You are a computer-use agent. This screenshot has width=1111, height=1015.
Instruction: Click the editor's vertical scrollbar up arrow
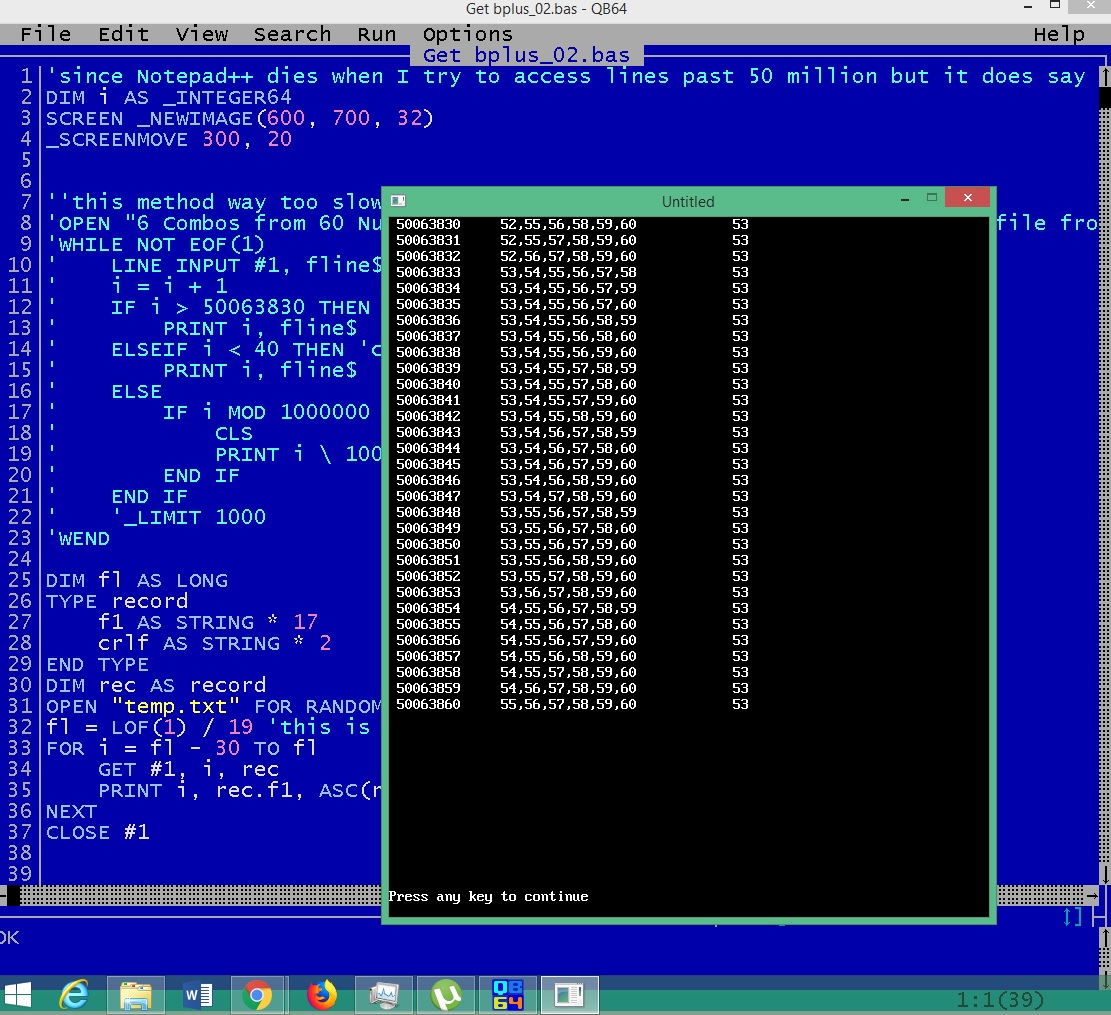point(1105,76)
